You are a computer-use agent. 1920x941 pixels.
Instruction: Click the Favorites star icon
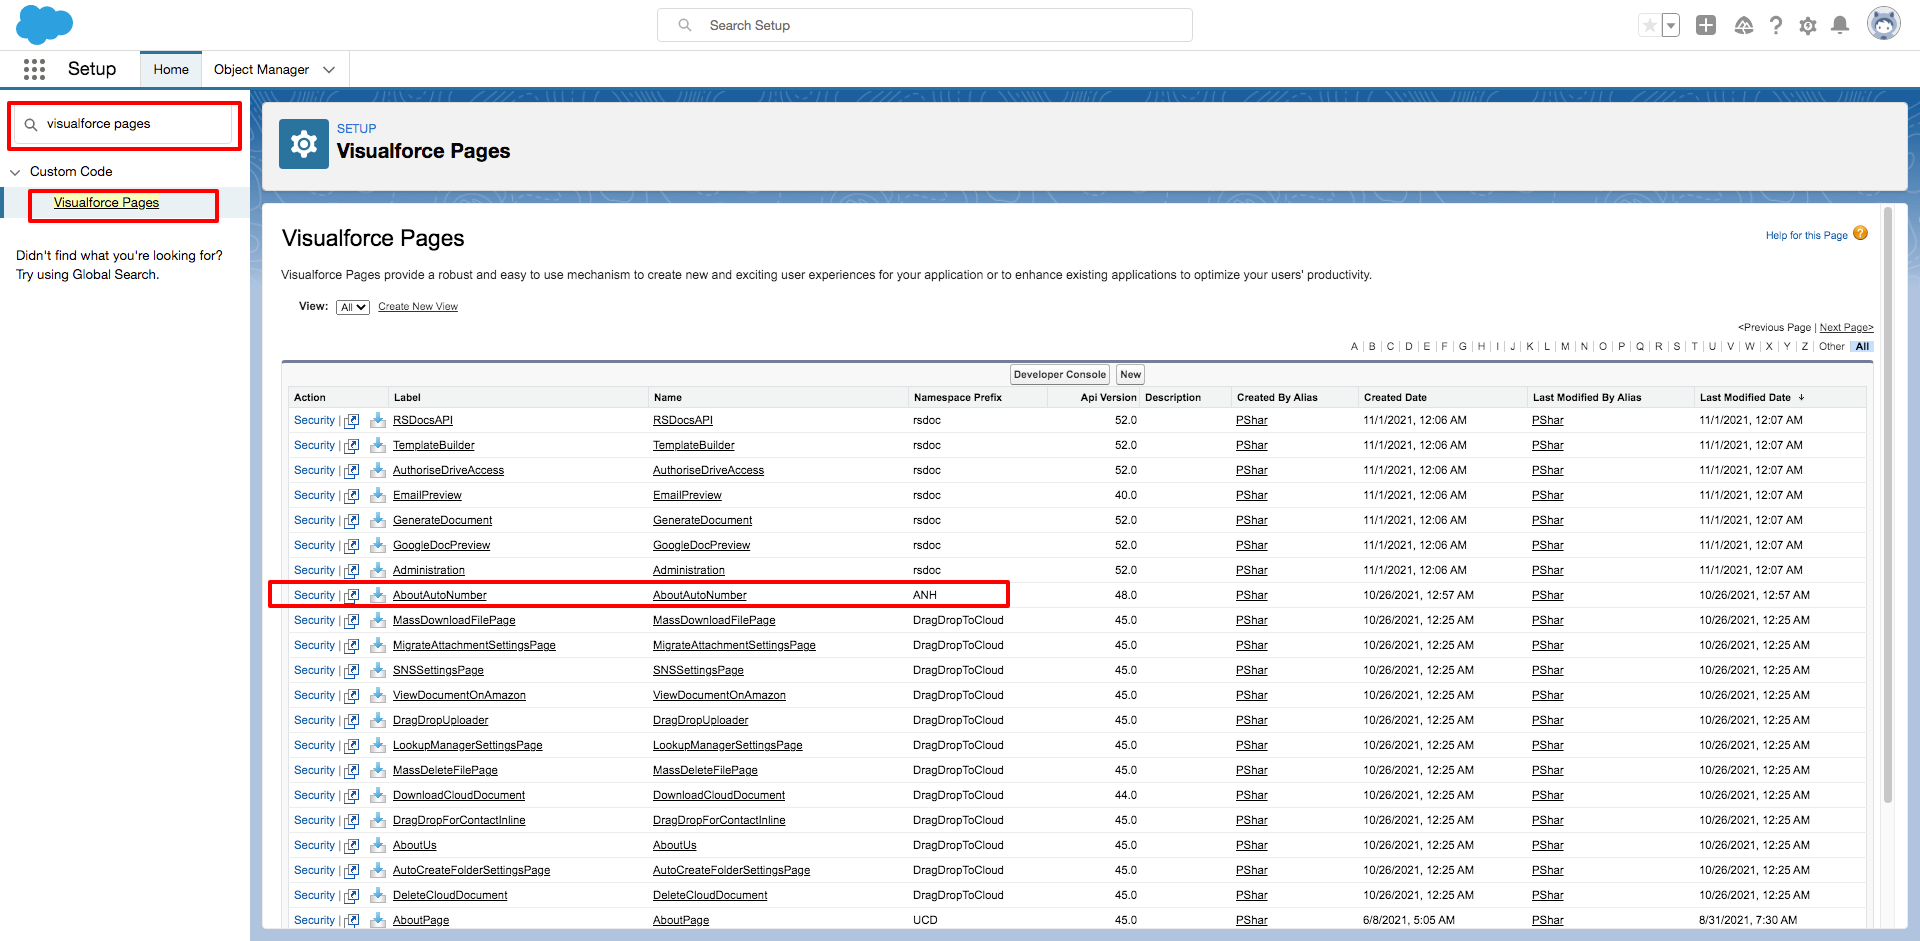[1649, 25]
